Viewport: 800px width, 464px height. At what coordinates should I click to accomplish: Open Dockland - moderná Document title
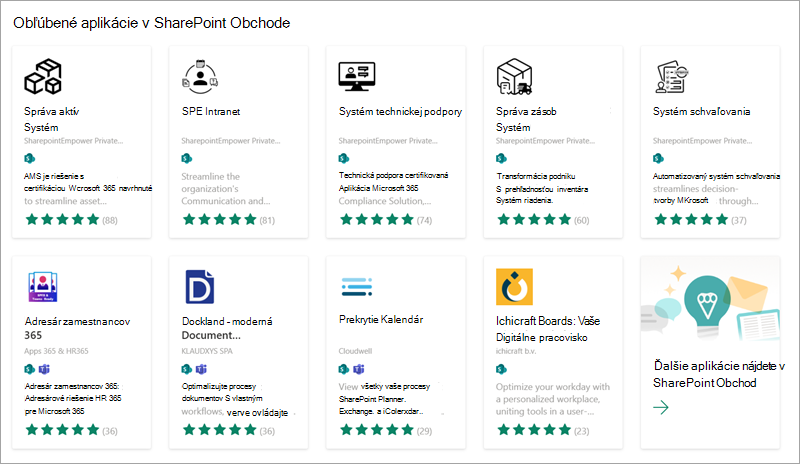(x=227, y=328)
